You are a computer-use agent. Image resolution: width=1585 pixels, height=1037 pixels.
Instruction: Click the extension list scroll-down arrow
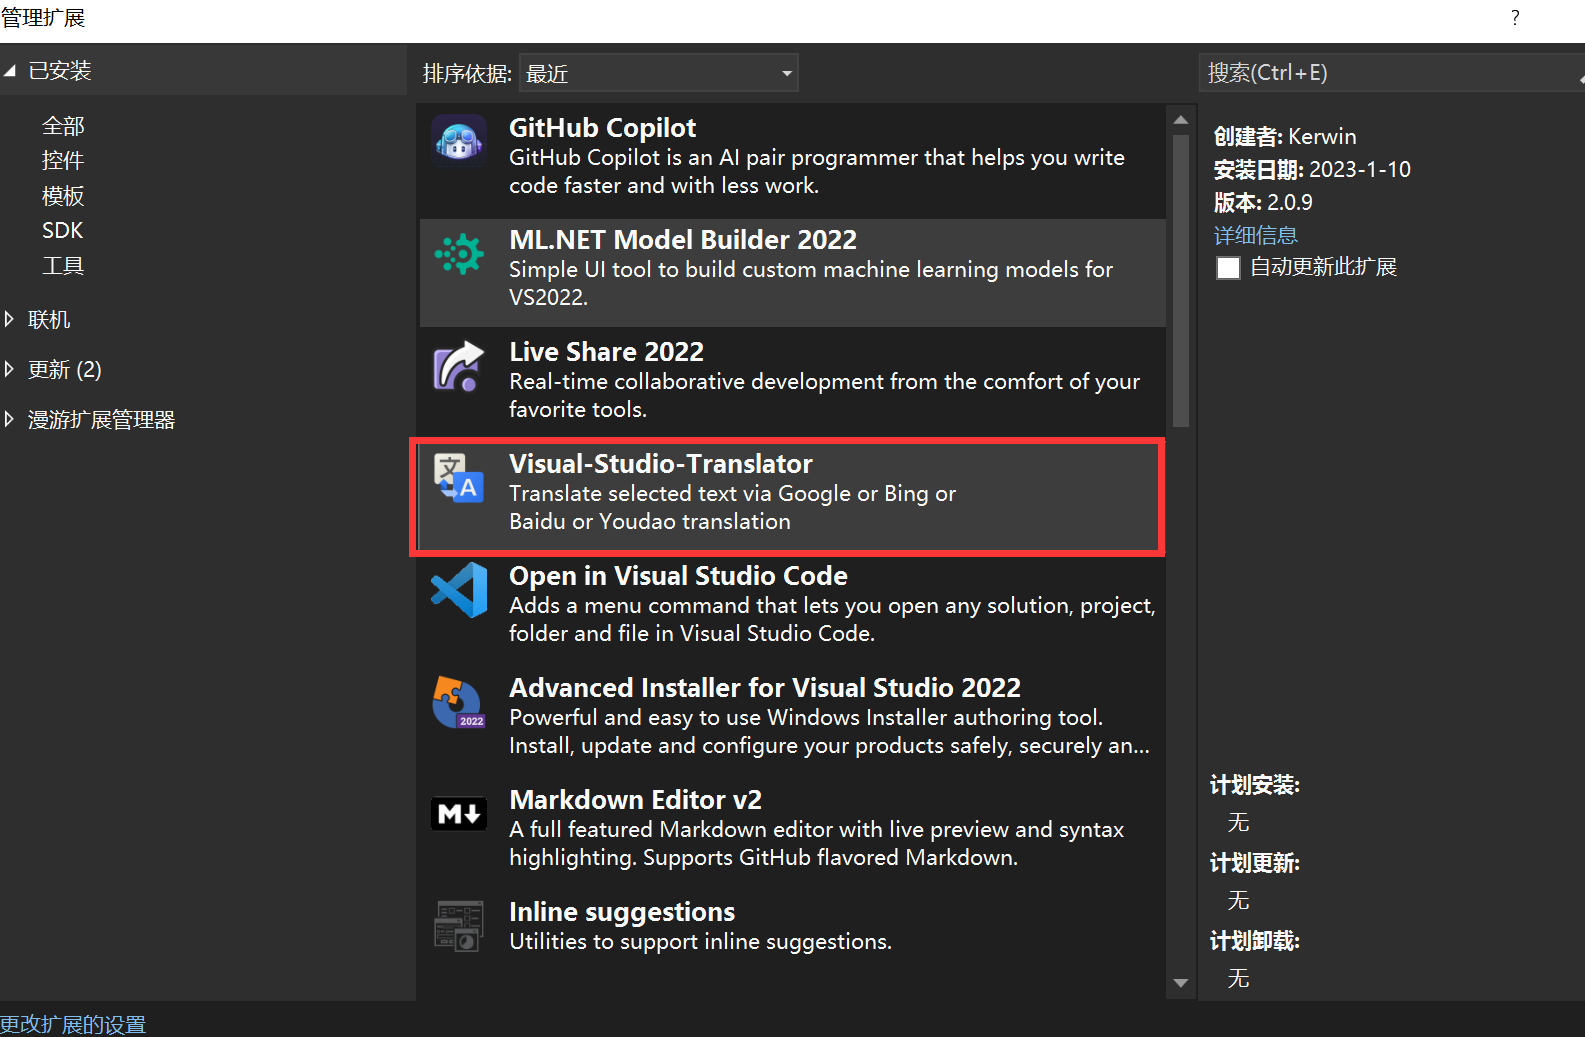coord(1181,983)
